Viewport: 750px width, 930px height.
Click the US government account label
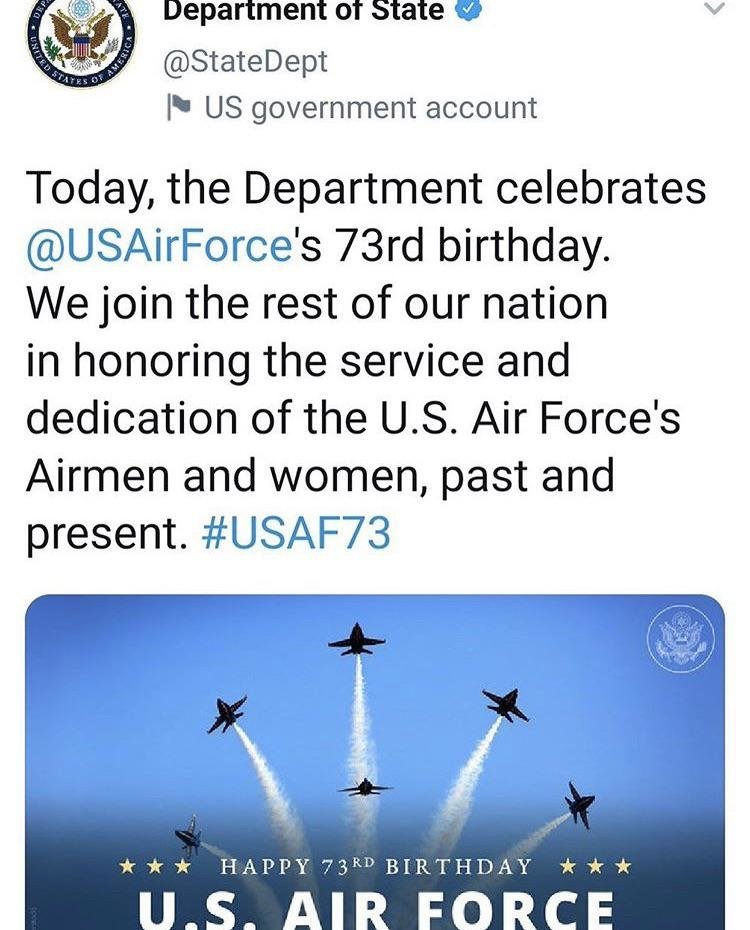[371, 108]
